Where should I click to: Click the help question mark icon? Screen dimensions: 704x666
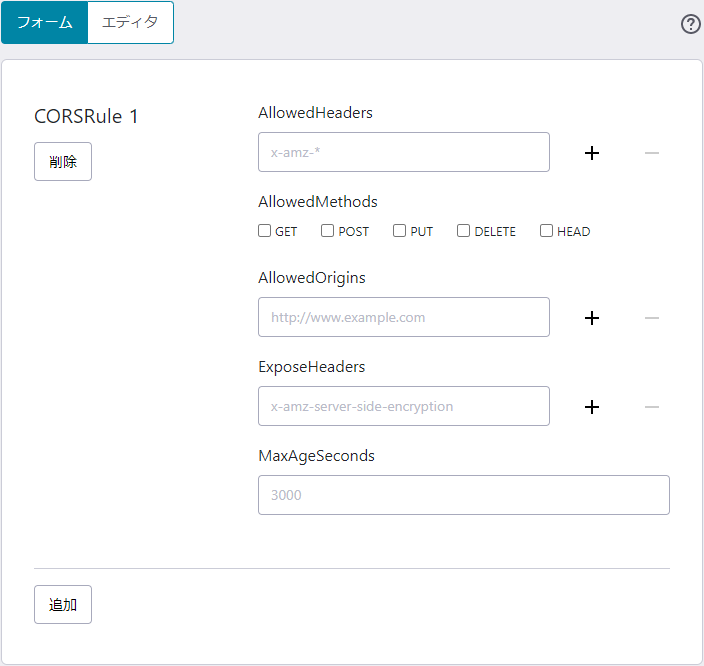[690, 24]
